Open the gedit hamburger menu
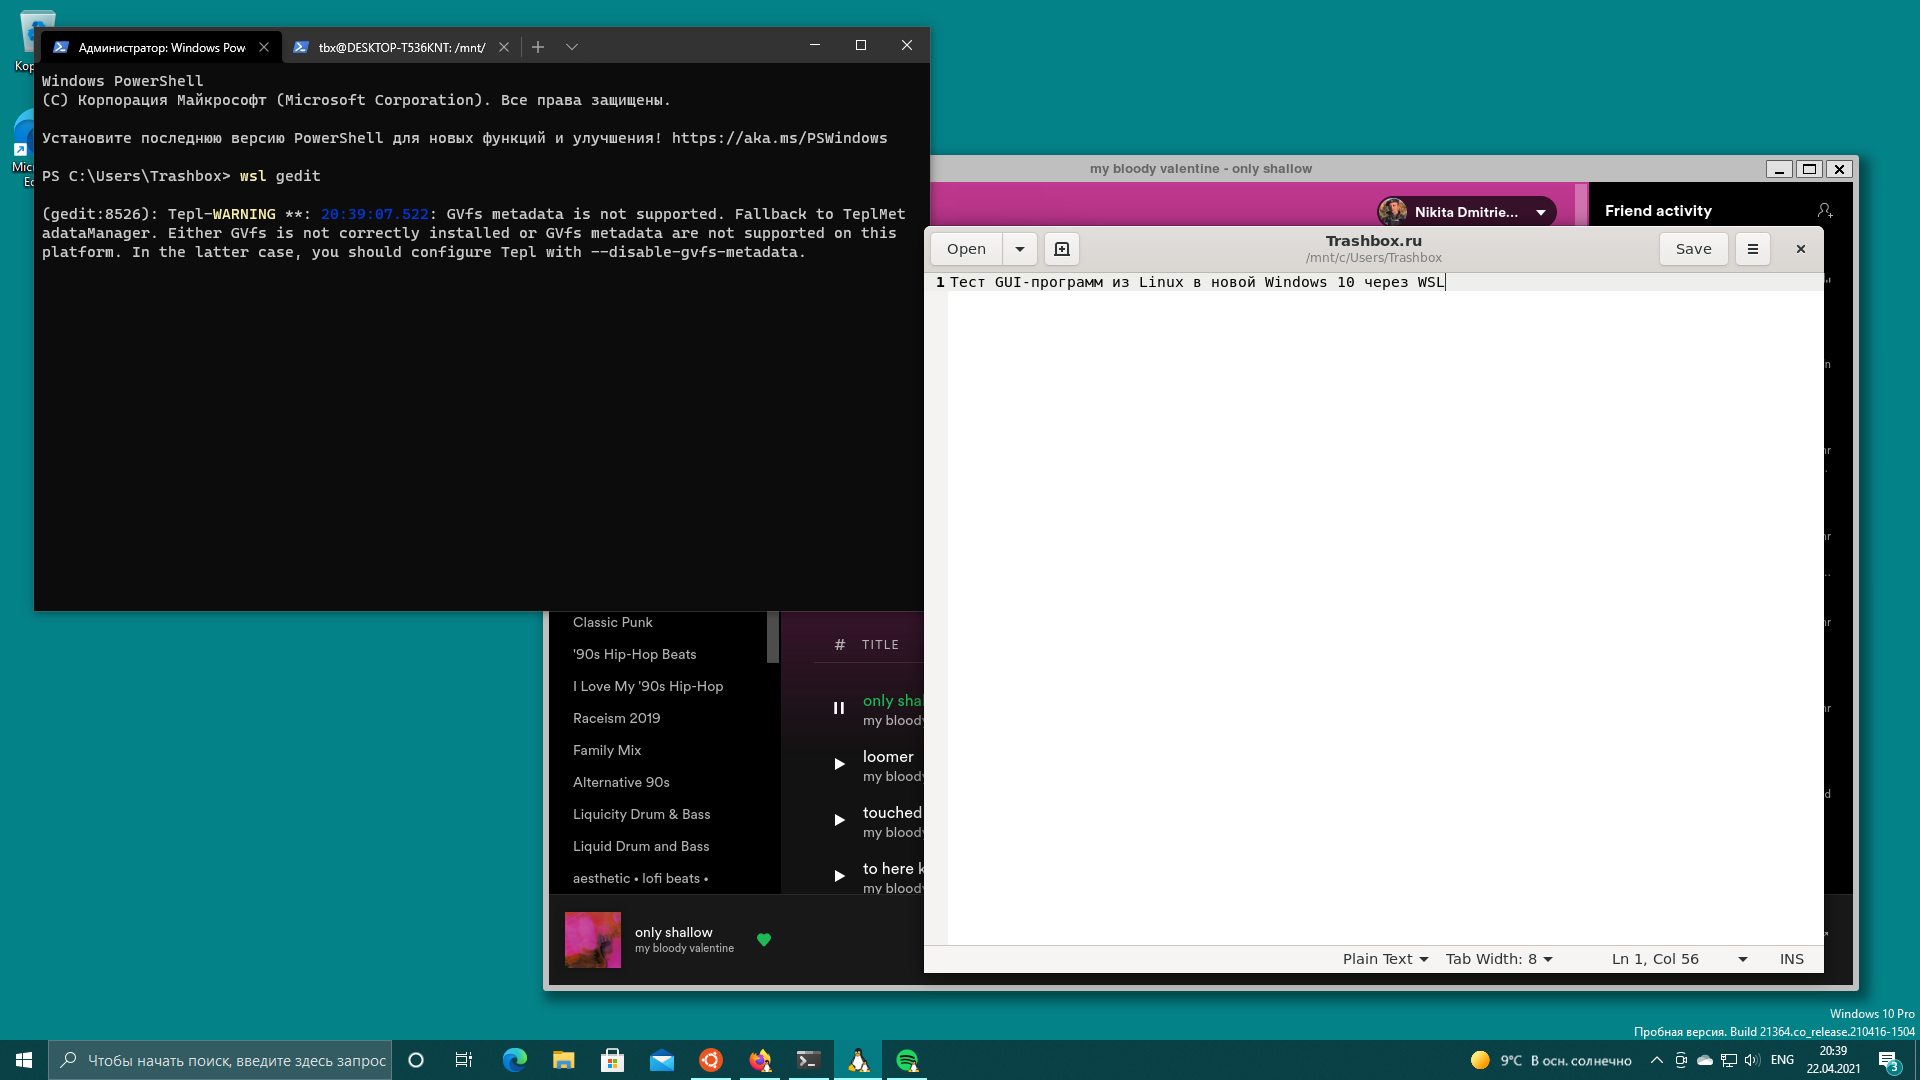The height and width of the screenshot is (1080, 1920). [x=1753, y=249]
